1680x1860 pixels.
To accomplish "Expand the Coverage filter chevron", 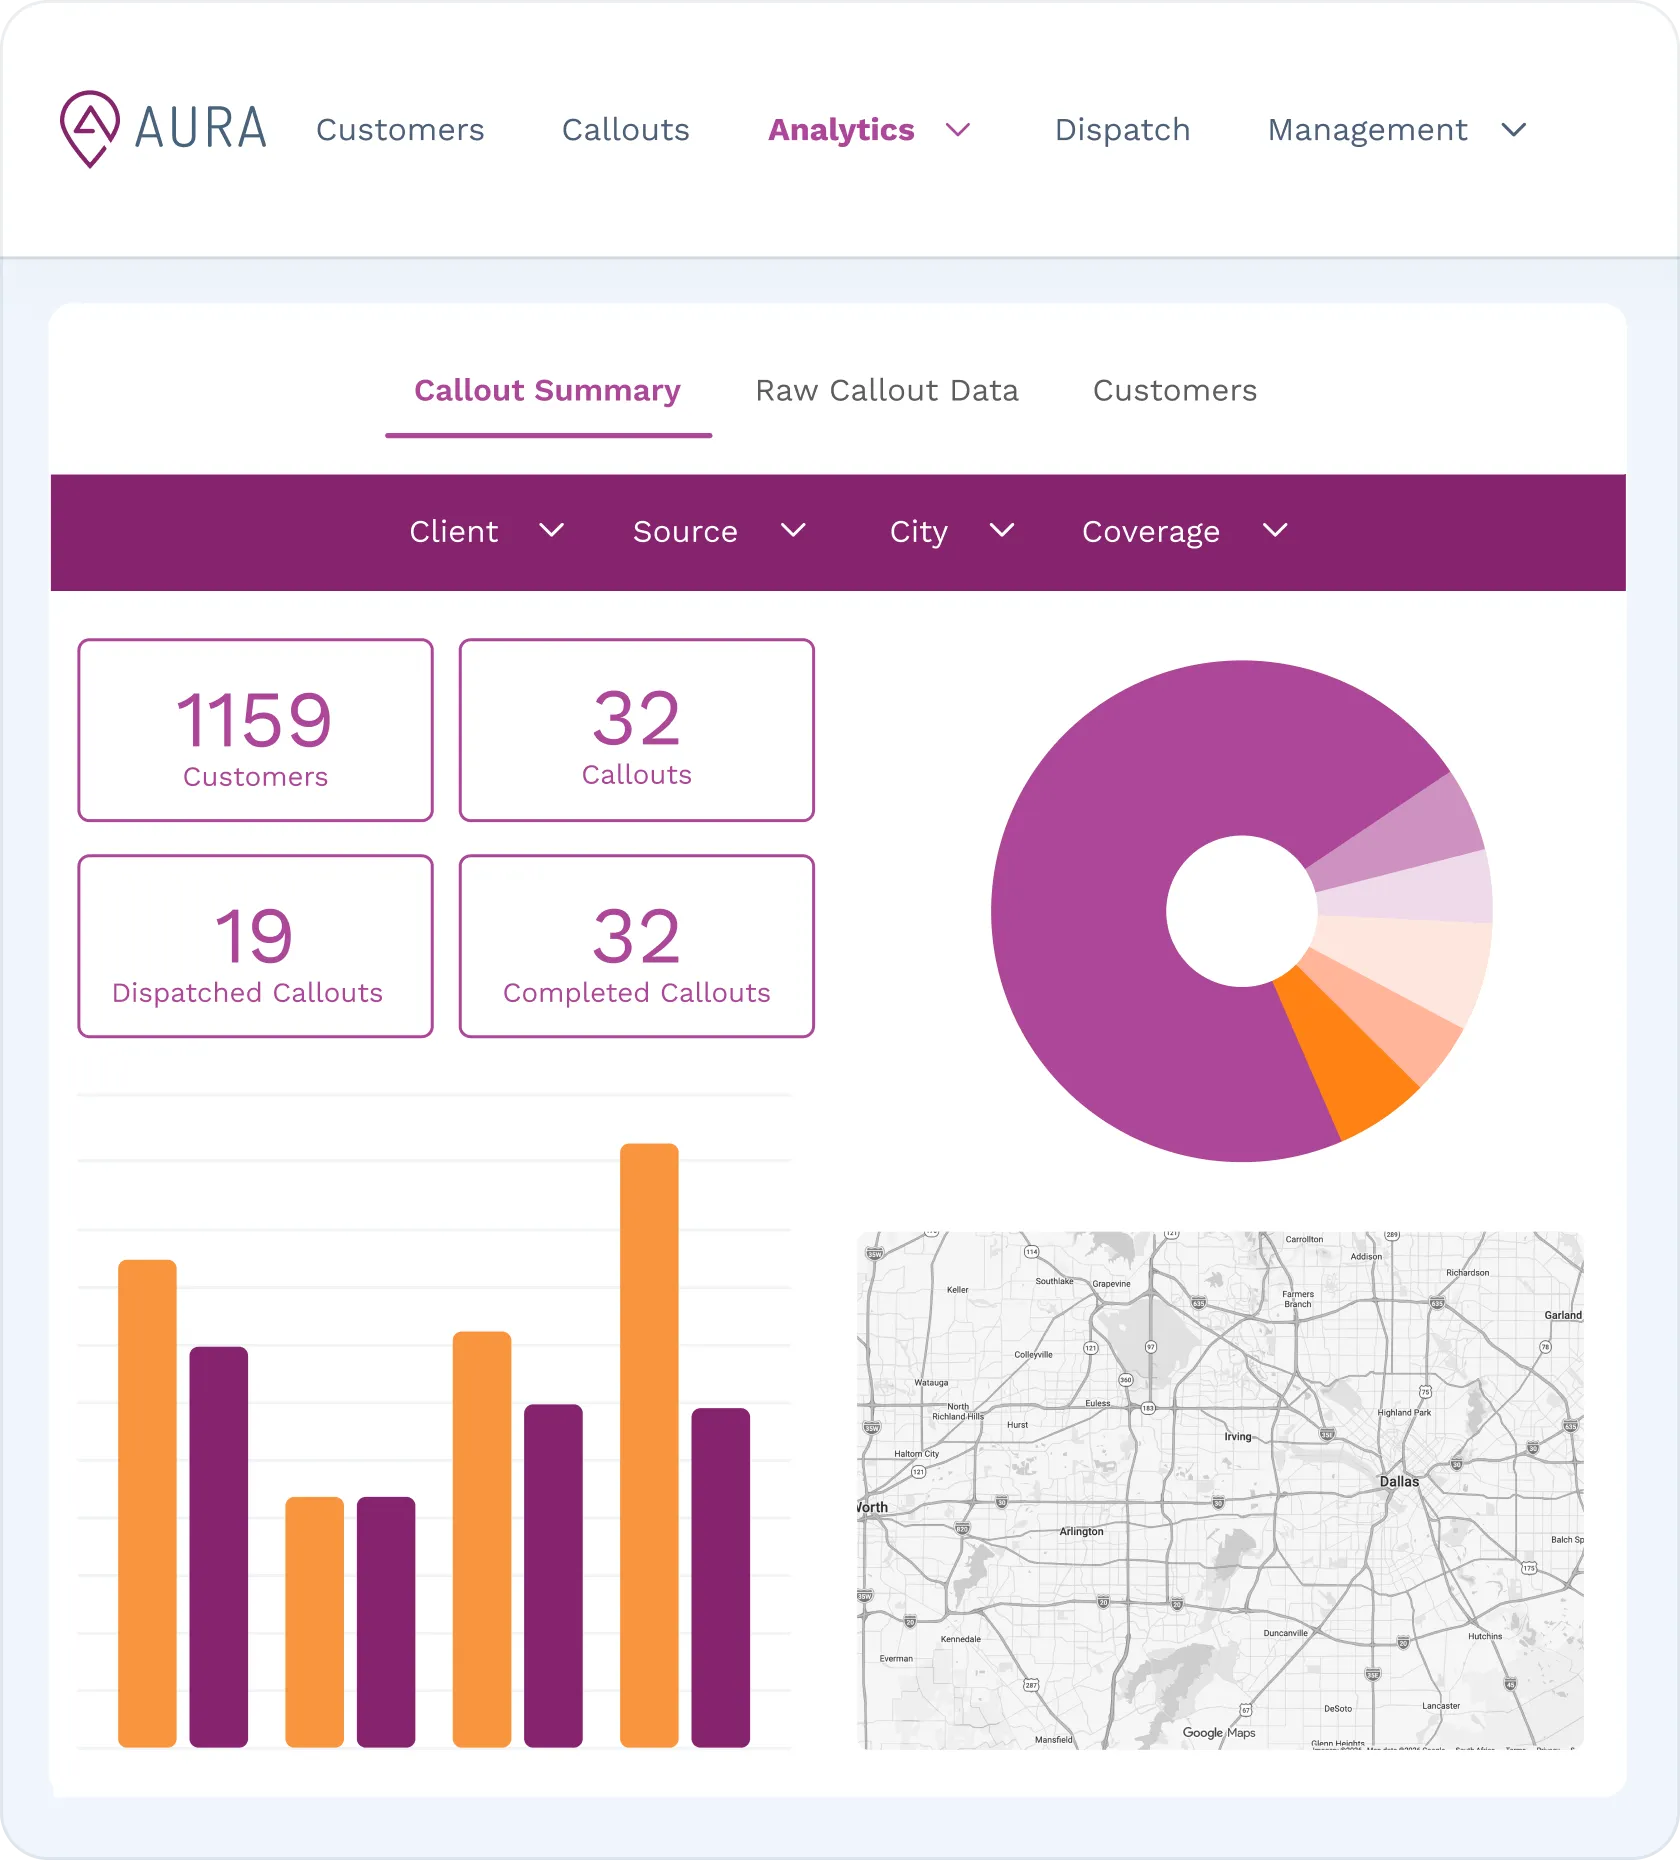I will point(1275,530).
